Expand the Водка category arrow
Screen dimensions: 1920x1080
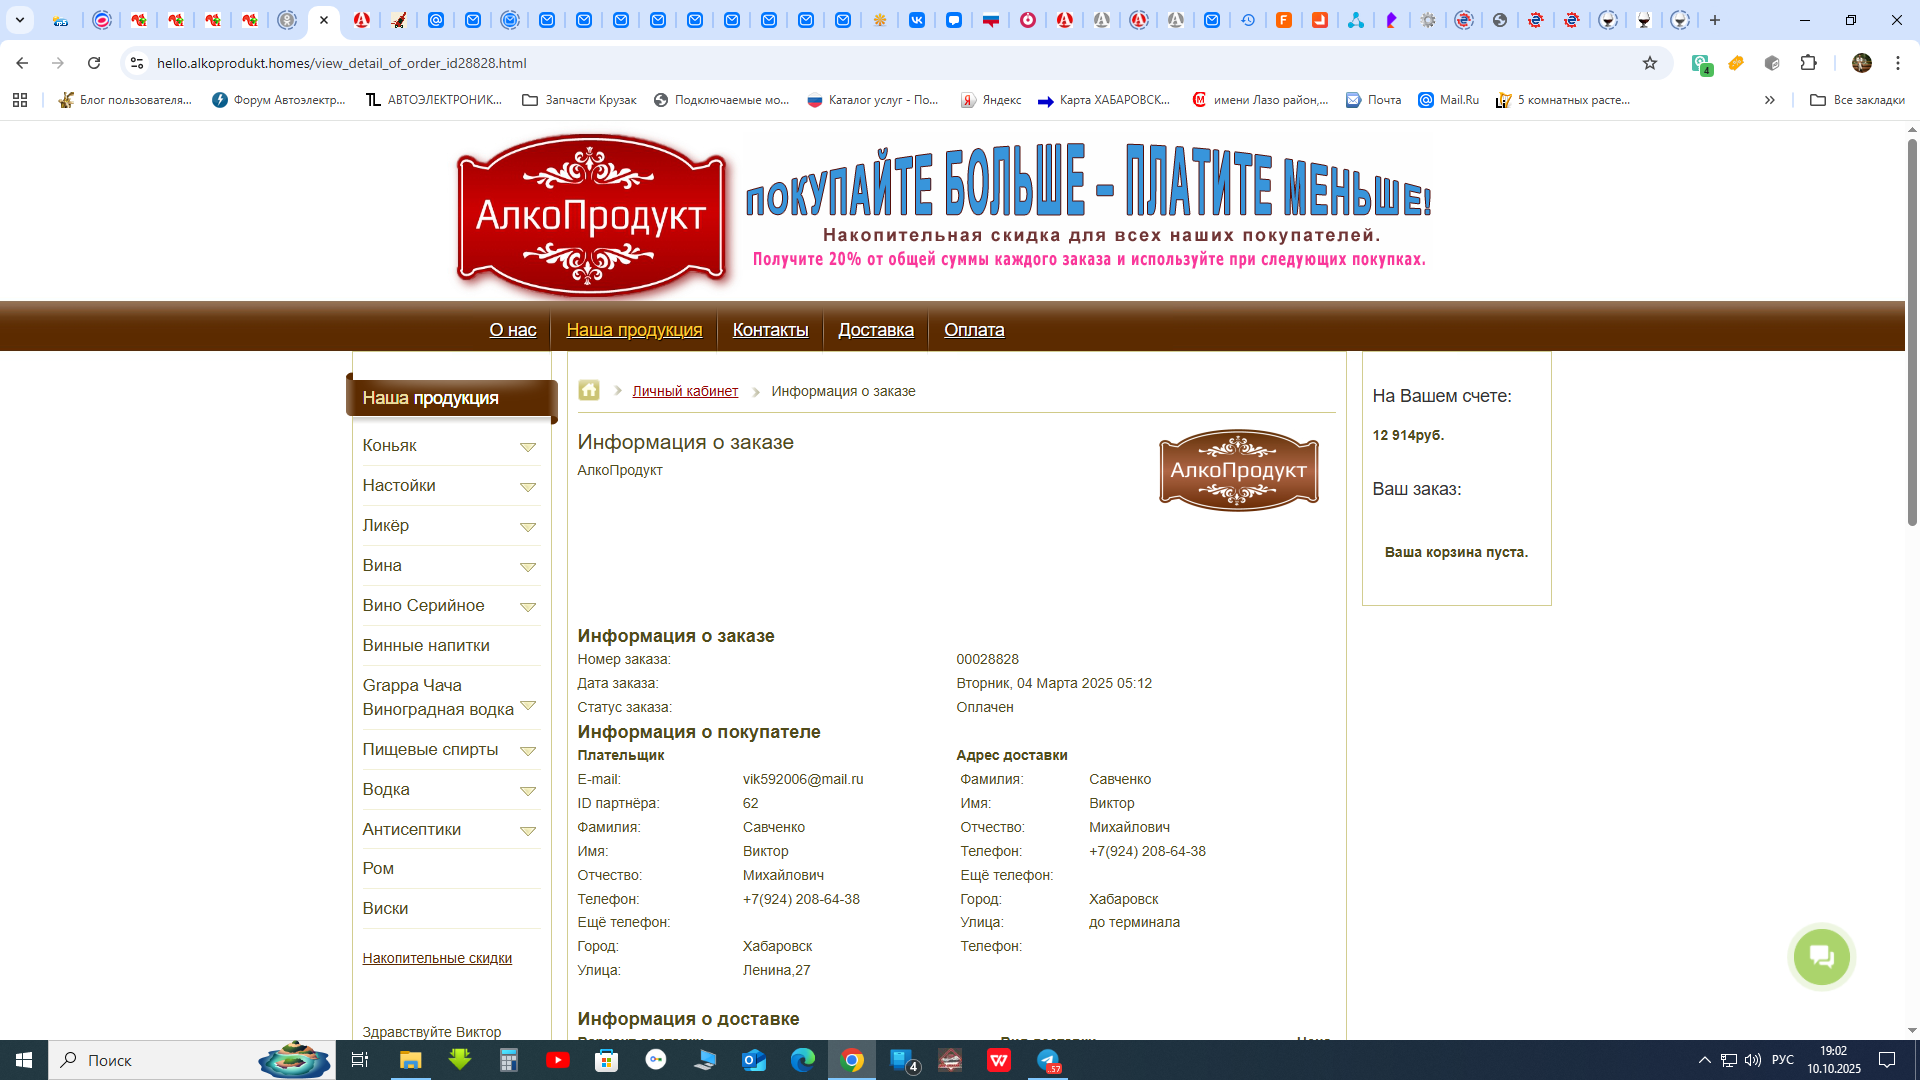tap(528, 791)
